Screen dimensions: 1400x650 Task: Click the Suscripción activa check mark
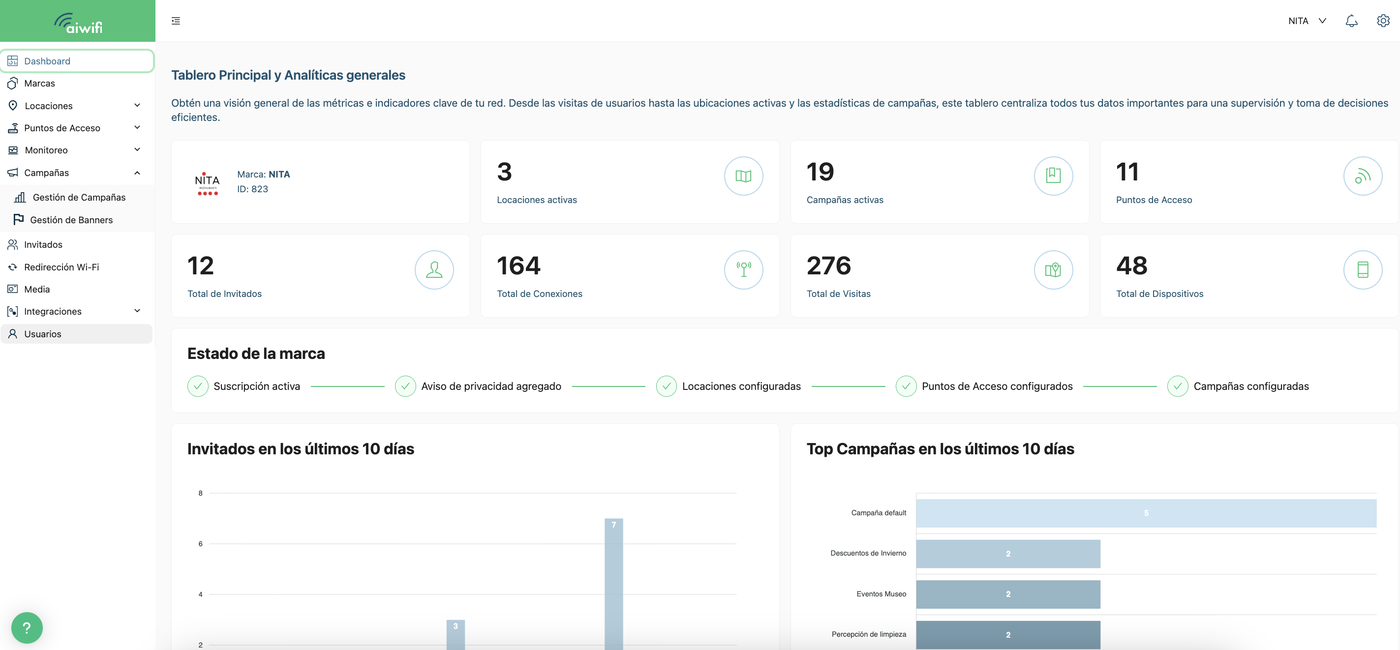[x=198, y=386]
